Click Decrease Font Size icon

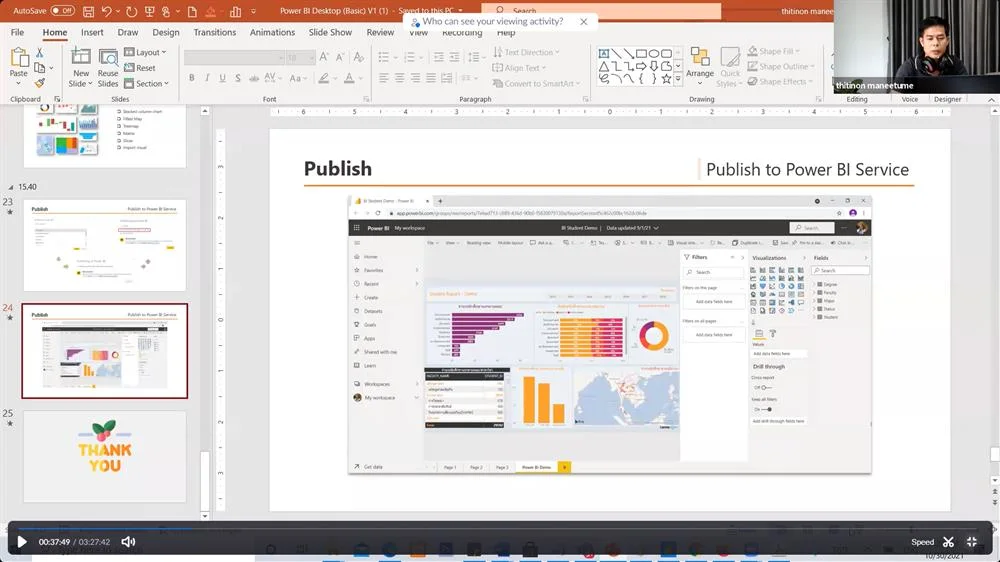point(341,57)
